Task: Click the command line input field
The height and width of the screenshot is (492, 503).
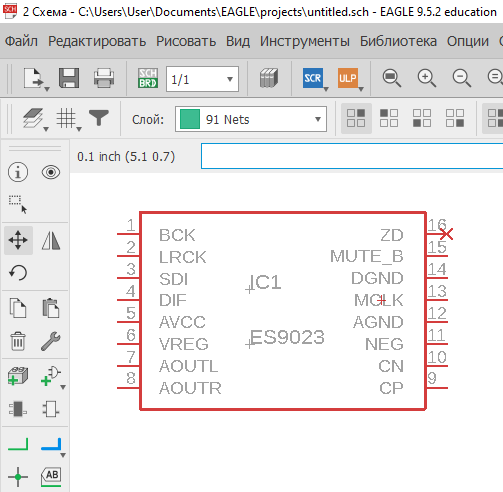Action: pos(352,156)
